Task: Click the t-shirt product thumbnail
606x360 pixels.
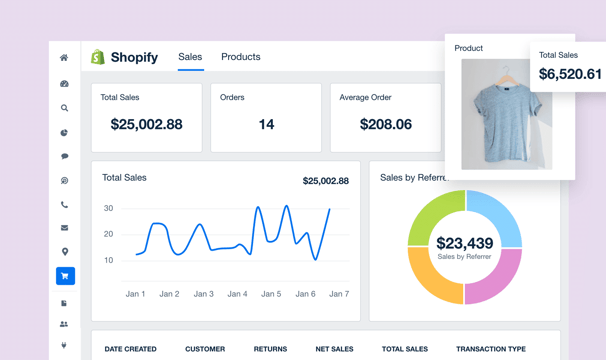Action: tap(506, 114)
